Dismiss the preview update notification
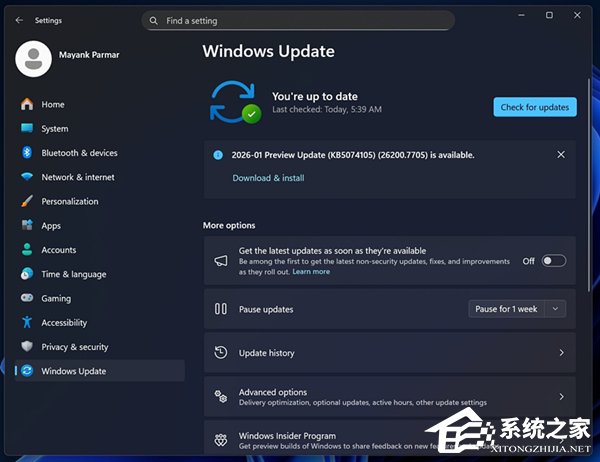The height and width of the screenshot is (462, 600). pos(561,154)
